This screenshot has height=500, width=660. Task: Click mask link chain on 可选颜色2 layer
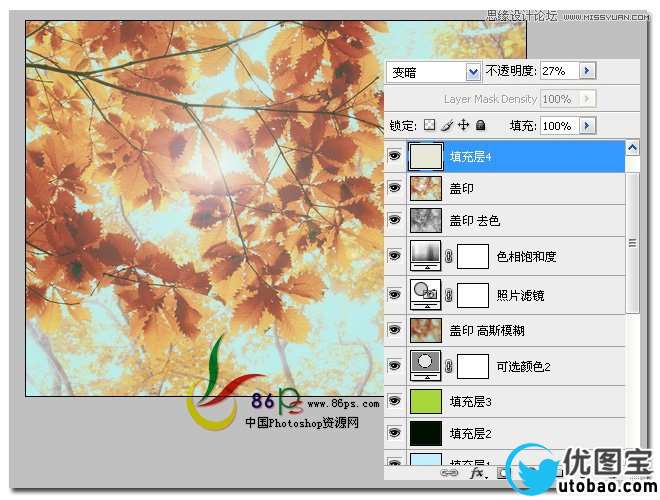tap(449, 366)
